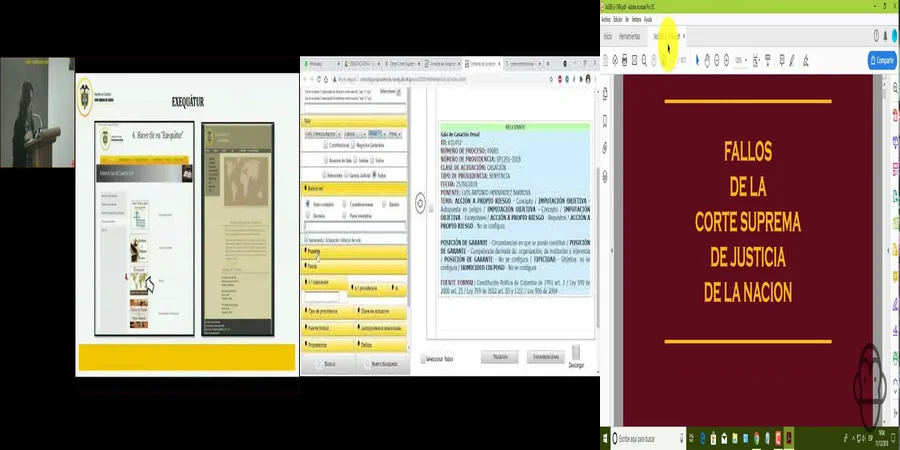The height and width of the screenshot is (450, 900).
Task: Click the Acrobat upload to cloud icon
Action: [615, 60]
